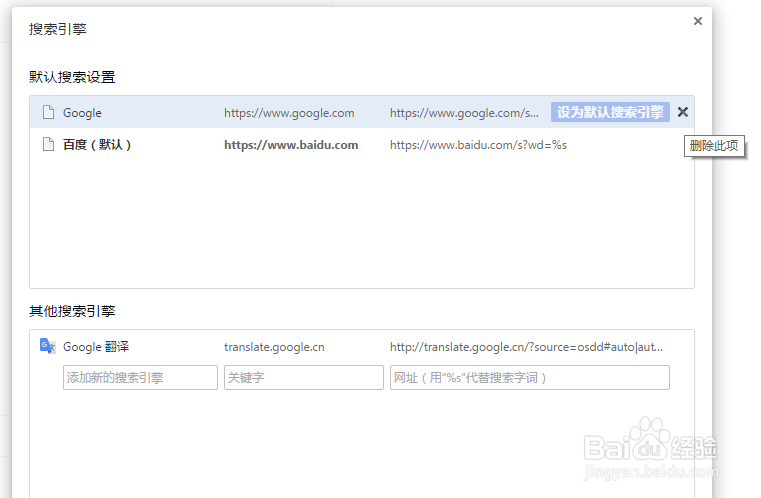This screenshot has width=761, height=498.
Task: Click keyword https://www.google.com
Action: [x=289, y=113]
